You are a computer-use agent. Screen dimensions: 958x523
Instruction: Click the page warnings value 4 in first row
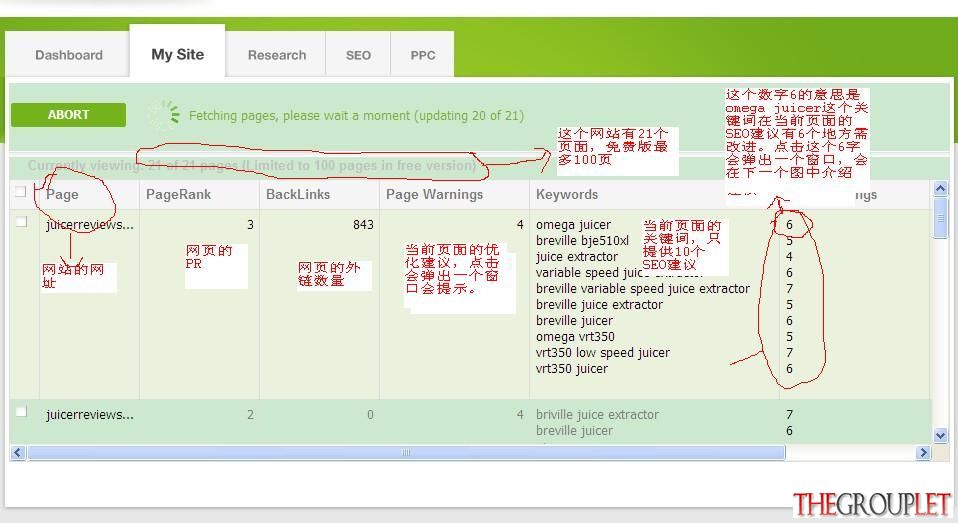pyautogui.click(x=520, y=225)
